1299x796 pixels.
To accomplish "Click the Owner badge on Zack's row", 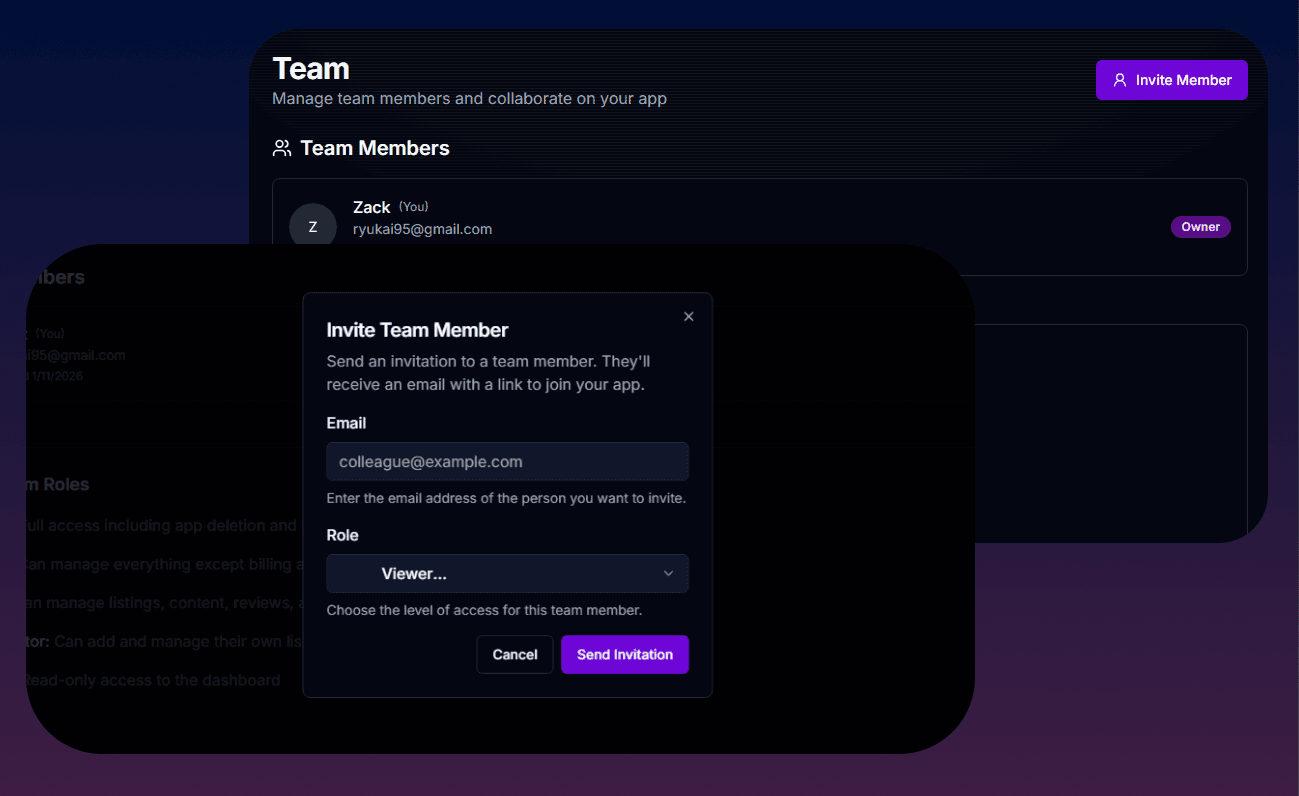I will click(x=1200, y=227).
